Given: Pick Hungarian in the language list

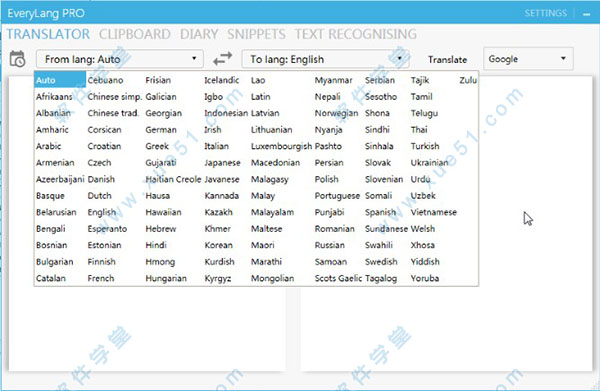Looking at the screenshot, I should click(x=166, y=278).
